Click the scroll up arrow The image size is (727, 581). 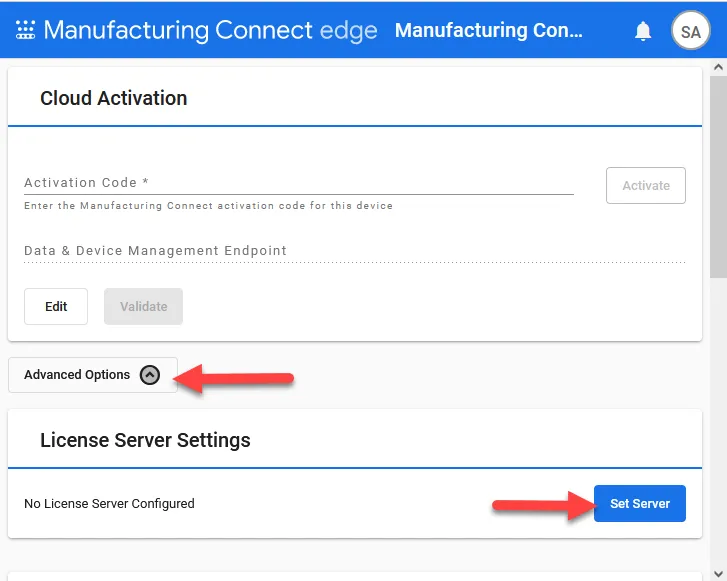click(718, 67)
